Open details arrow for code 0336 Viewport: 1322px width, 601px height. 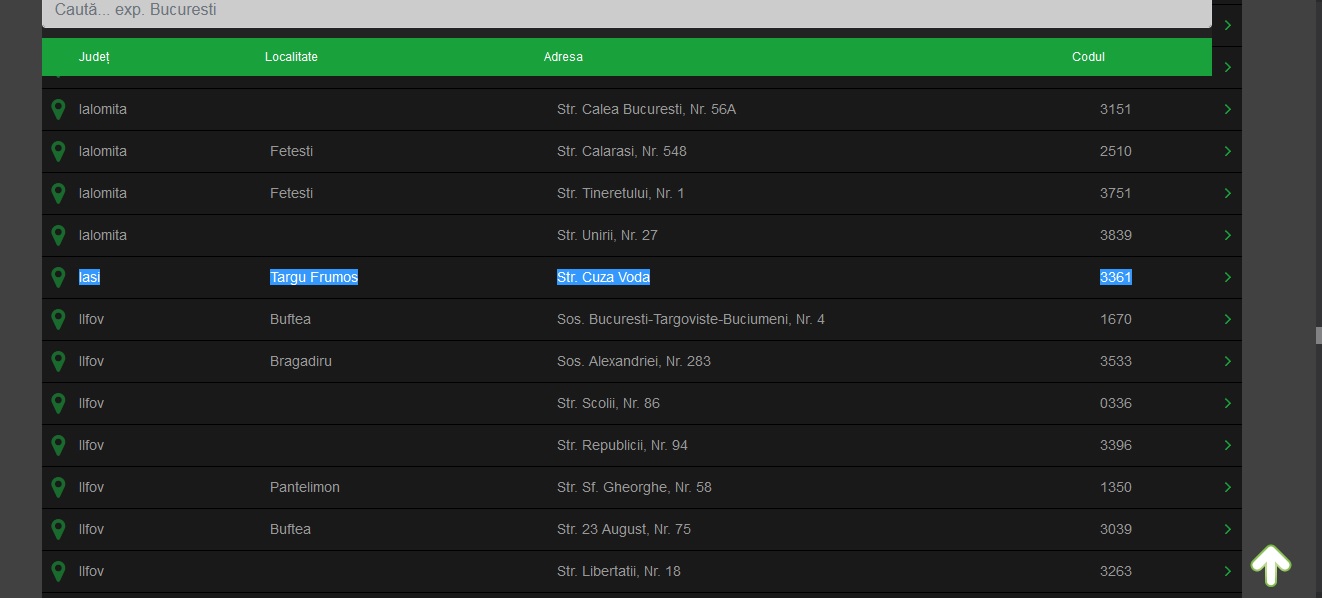tap(1228, 403)
